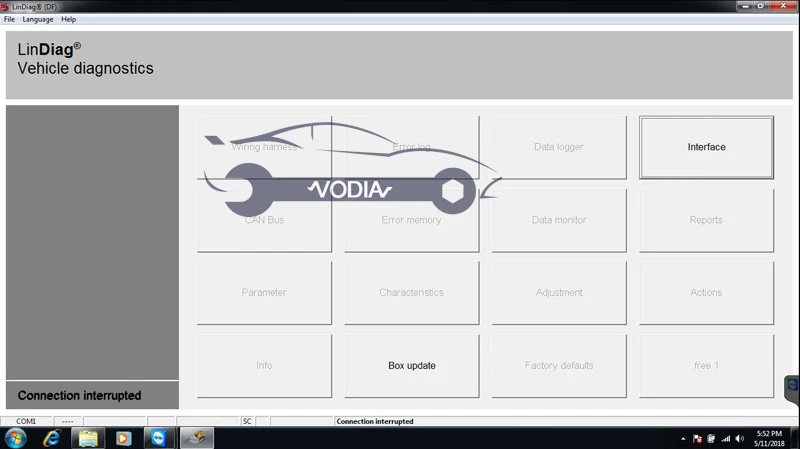Click the COM1 status bar entry
Screen dimensions: 800x449
(26, 421)
